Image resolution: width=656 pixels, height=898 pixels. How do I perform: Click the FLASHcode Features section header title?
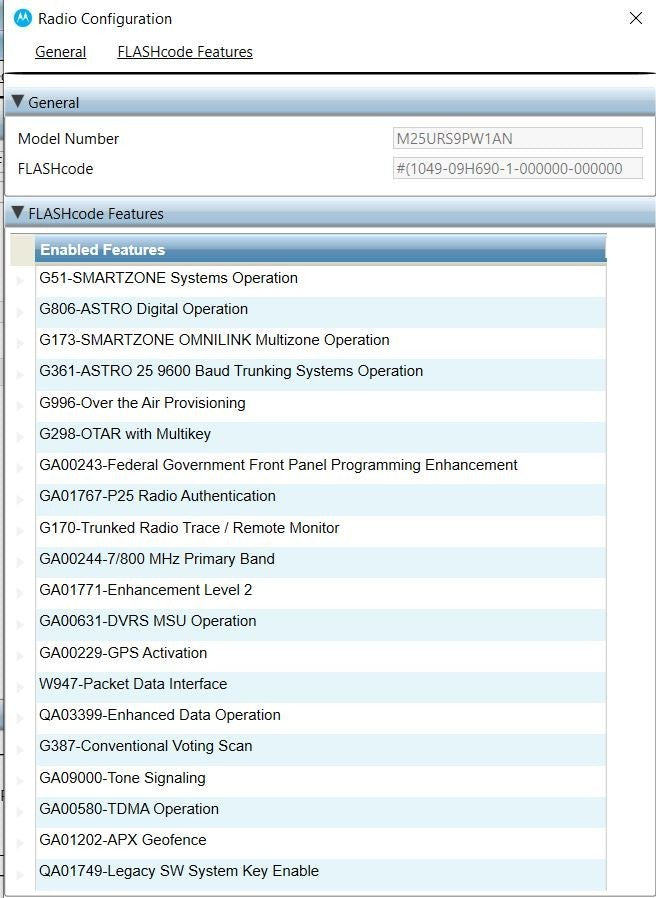pos(96,214)
